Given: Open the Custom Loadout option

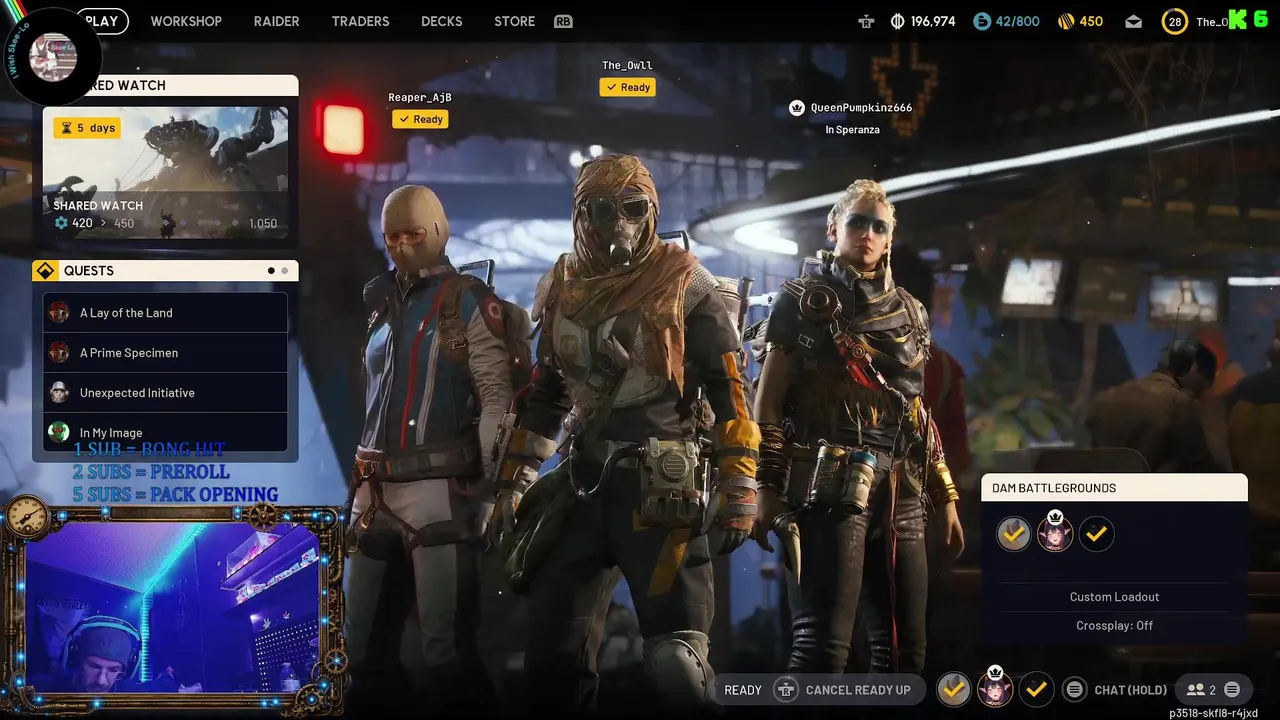Looking at the screenshot, I should pyautogui.click(x=1114, y=597).
